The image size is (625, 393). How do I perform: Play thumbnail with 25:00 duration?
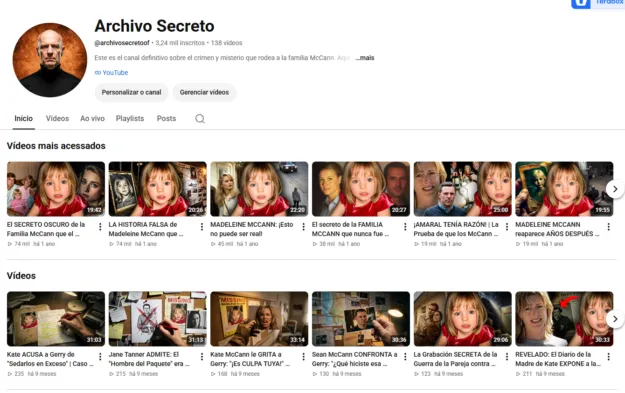coord(462,189)
